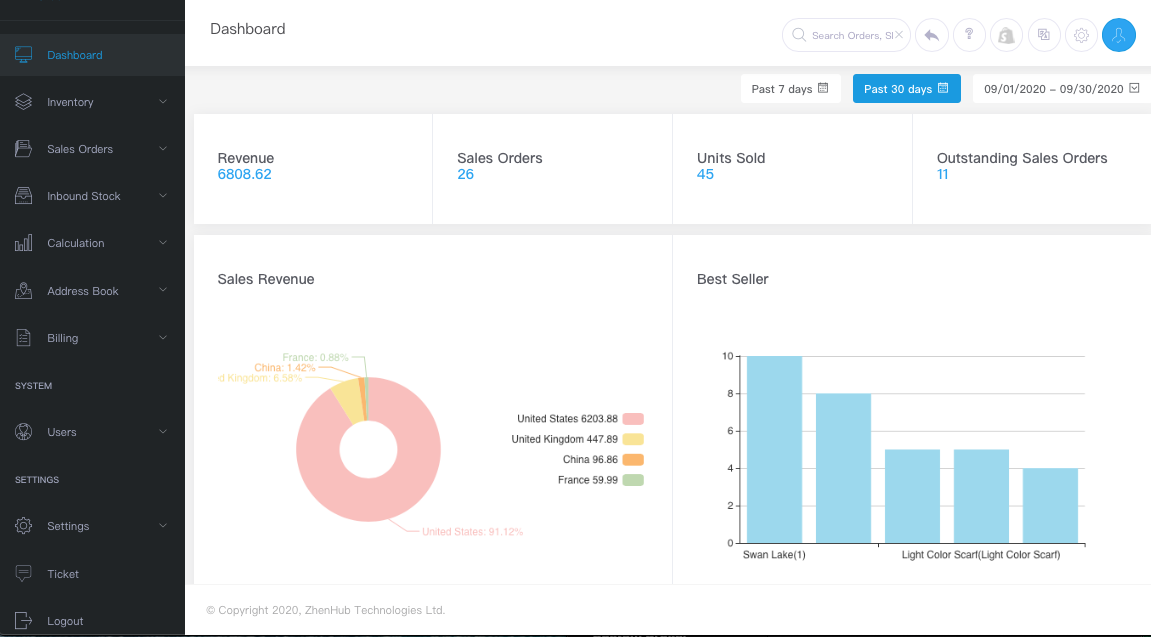Viewport: 1151px width, 637px height.
Task: Expand the Sales Orders submenu
Action: point(92,149)
